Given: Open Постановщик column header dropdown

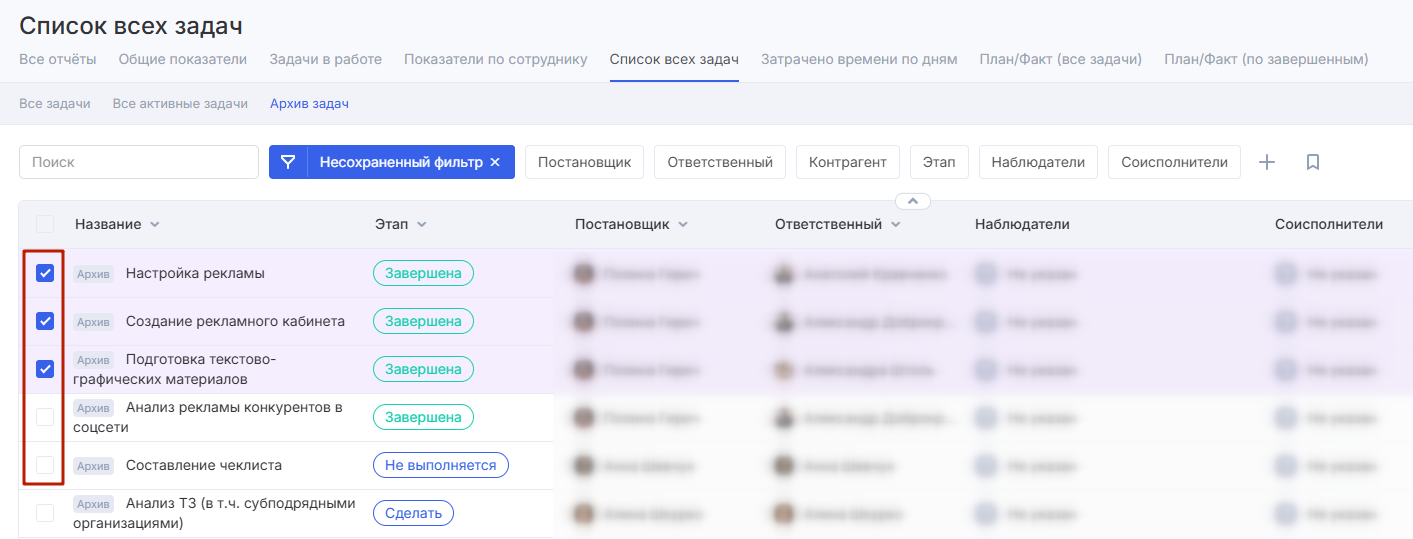Looking at the screenshot, I should 683,225.
